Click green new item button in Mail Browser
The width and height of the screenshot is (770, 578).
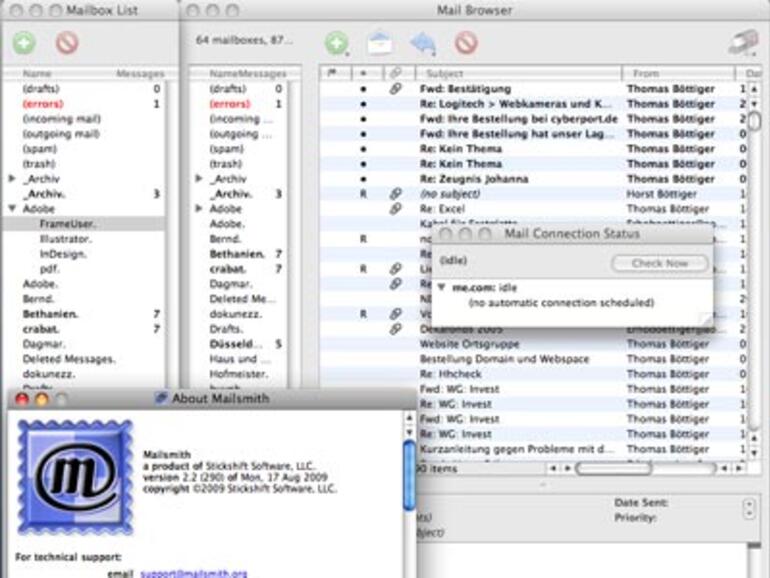coord(337,43)
